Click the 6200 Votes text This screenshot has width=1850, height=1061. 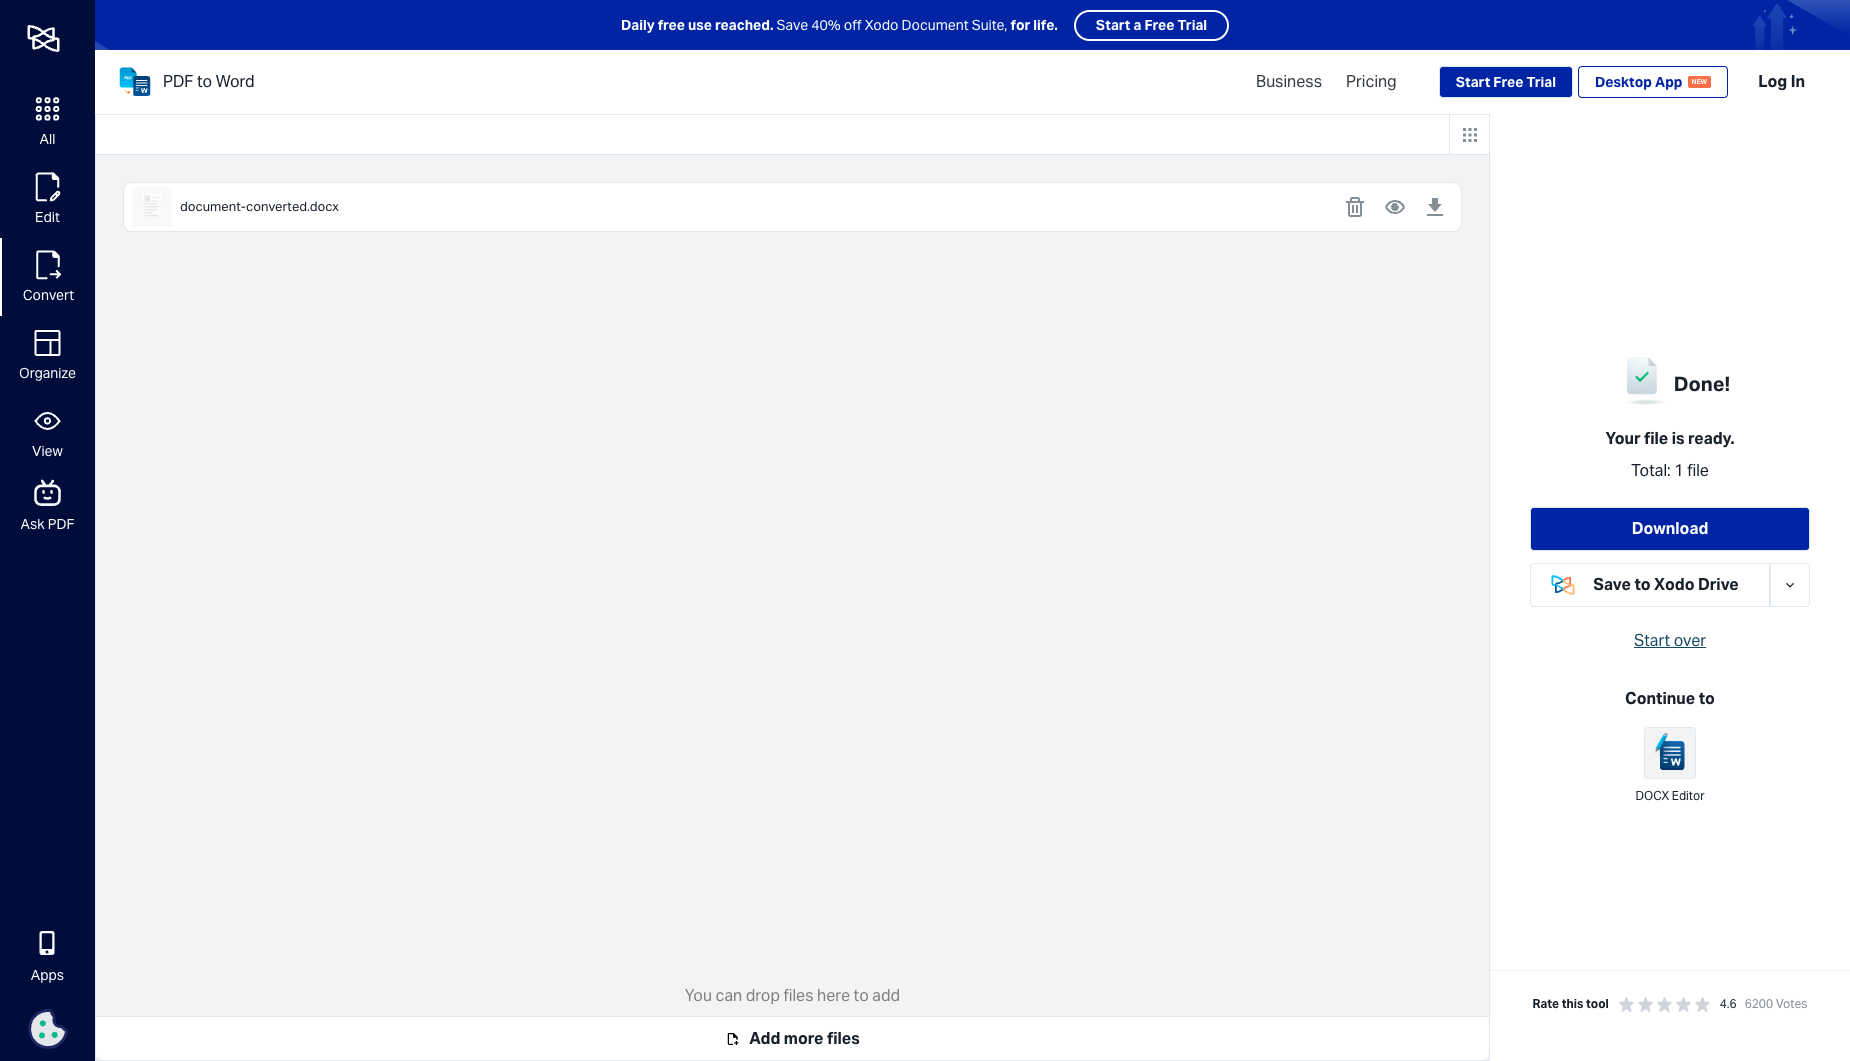(x=1776, y=1004)
